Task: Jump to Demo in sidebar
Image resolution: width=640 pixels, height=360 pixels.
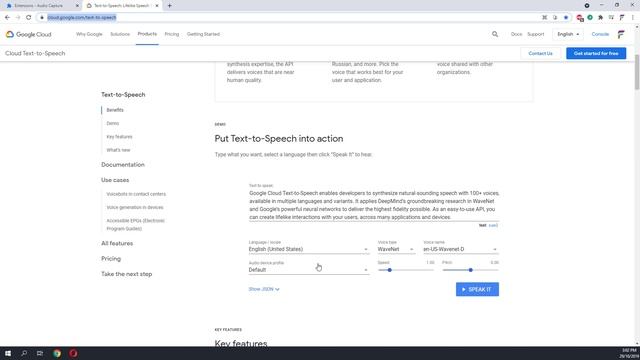Action: click(113, 123)
